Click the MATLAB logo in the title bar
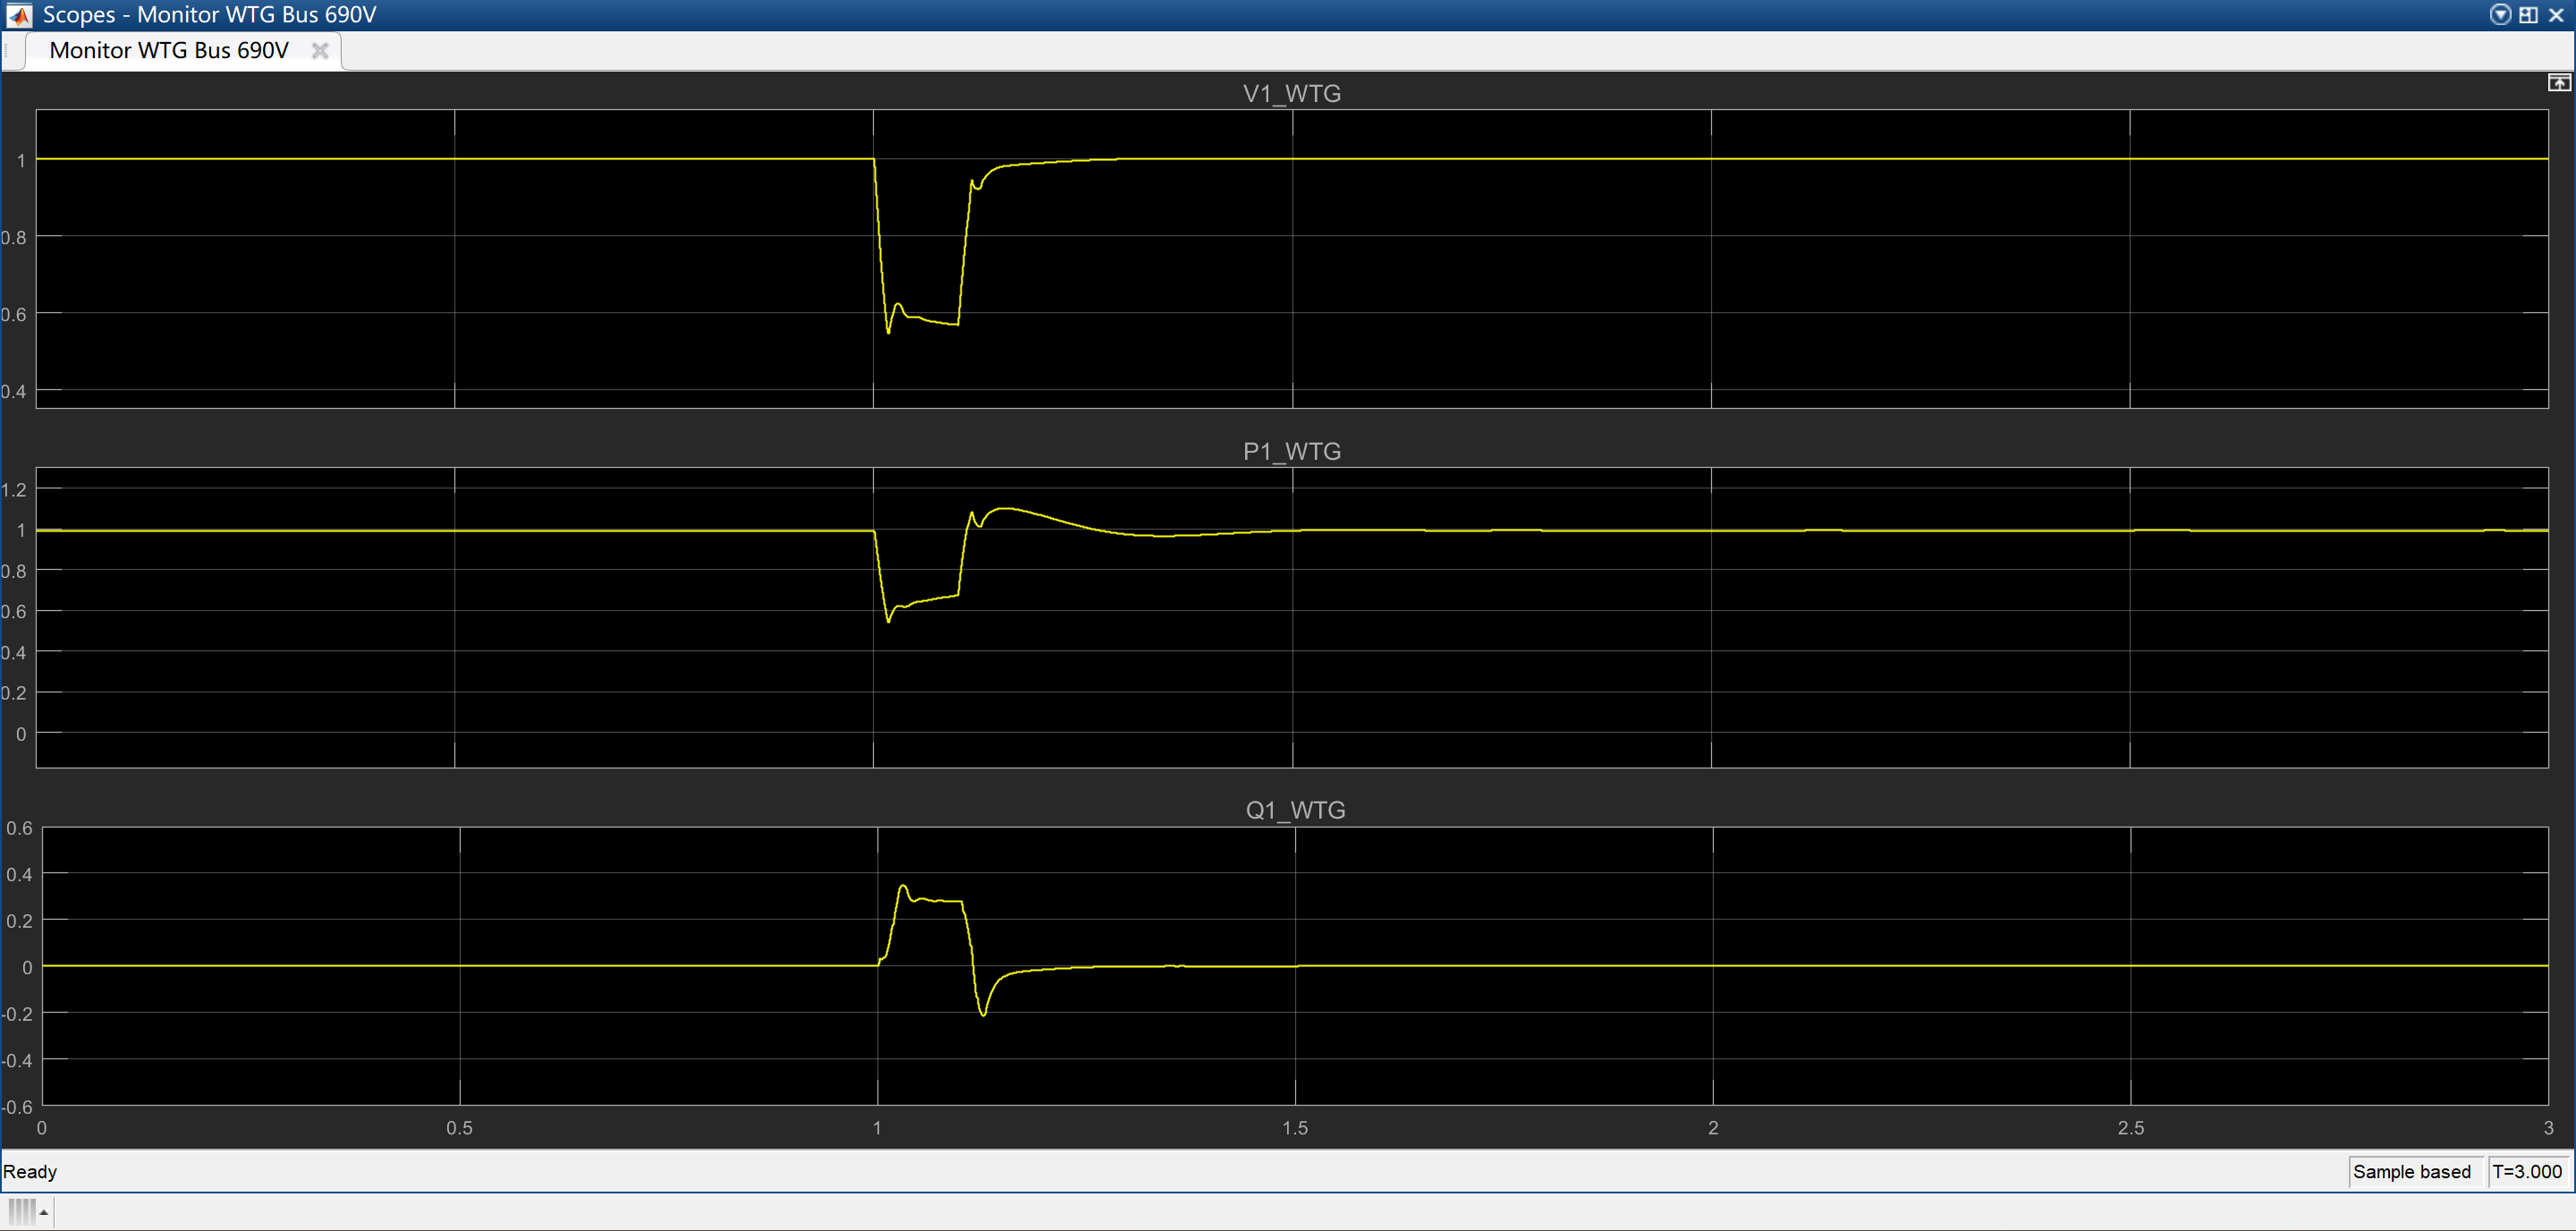The height and width of the screenshot is (1231, 2576). click(x=18, y=14)
